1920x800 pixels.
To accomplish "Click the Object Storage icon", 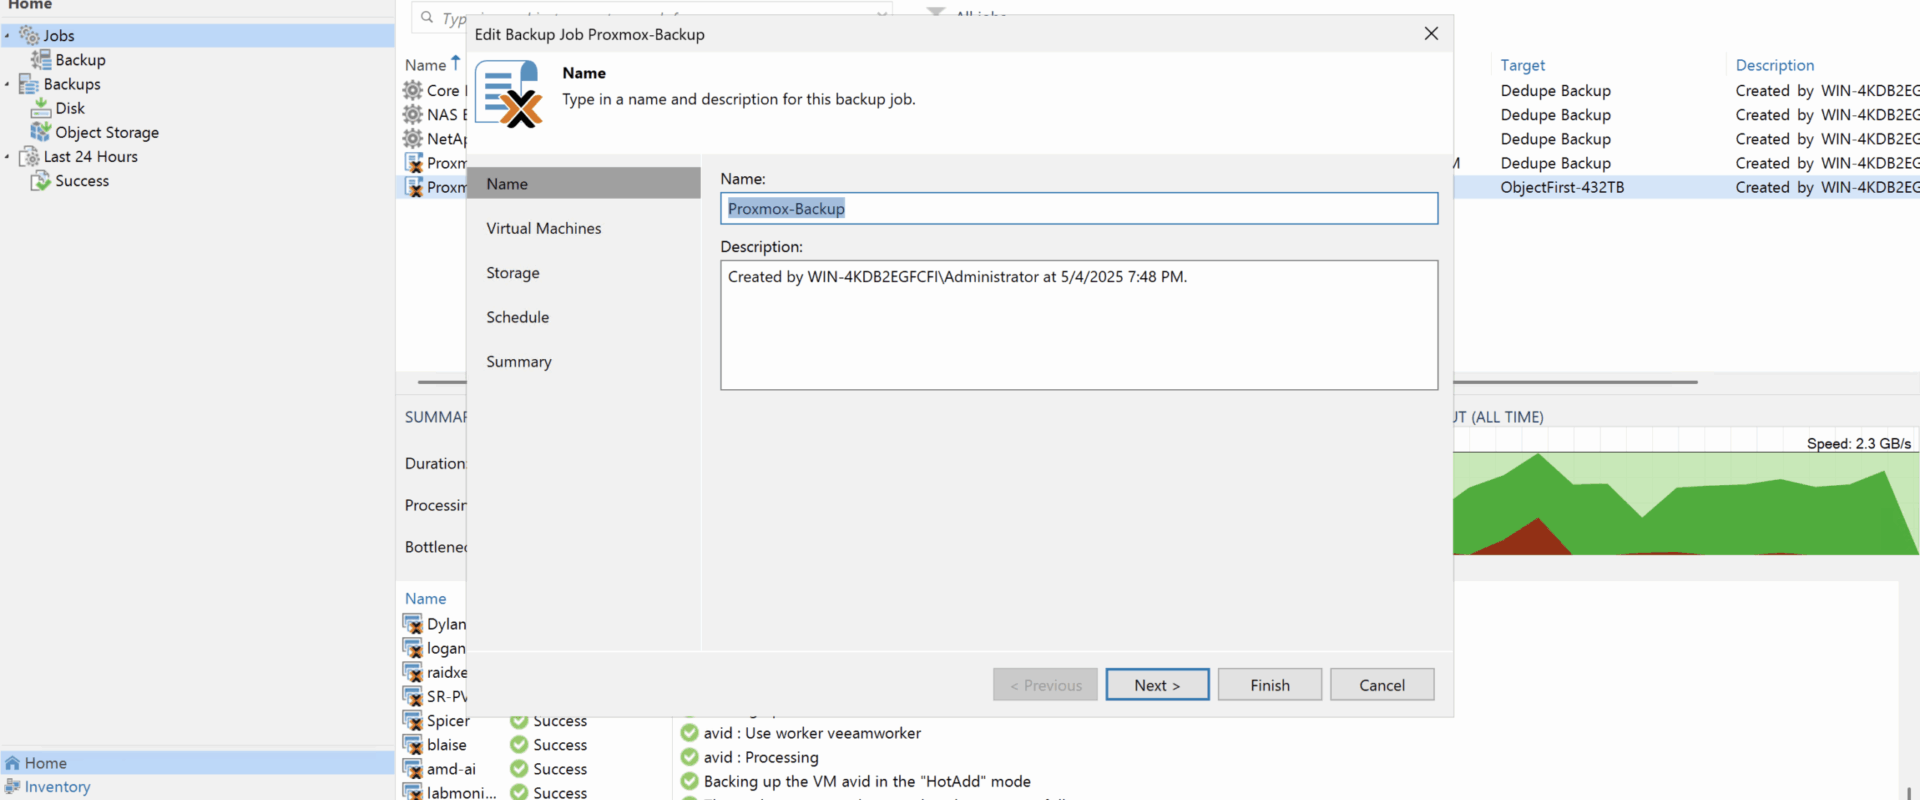I will point(41,132).
